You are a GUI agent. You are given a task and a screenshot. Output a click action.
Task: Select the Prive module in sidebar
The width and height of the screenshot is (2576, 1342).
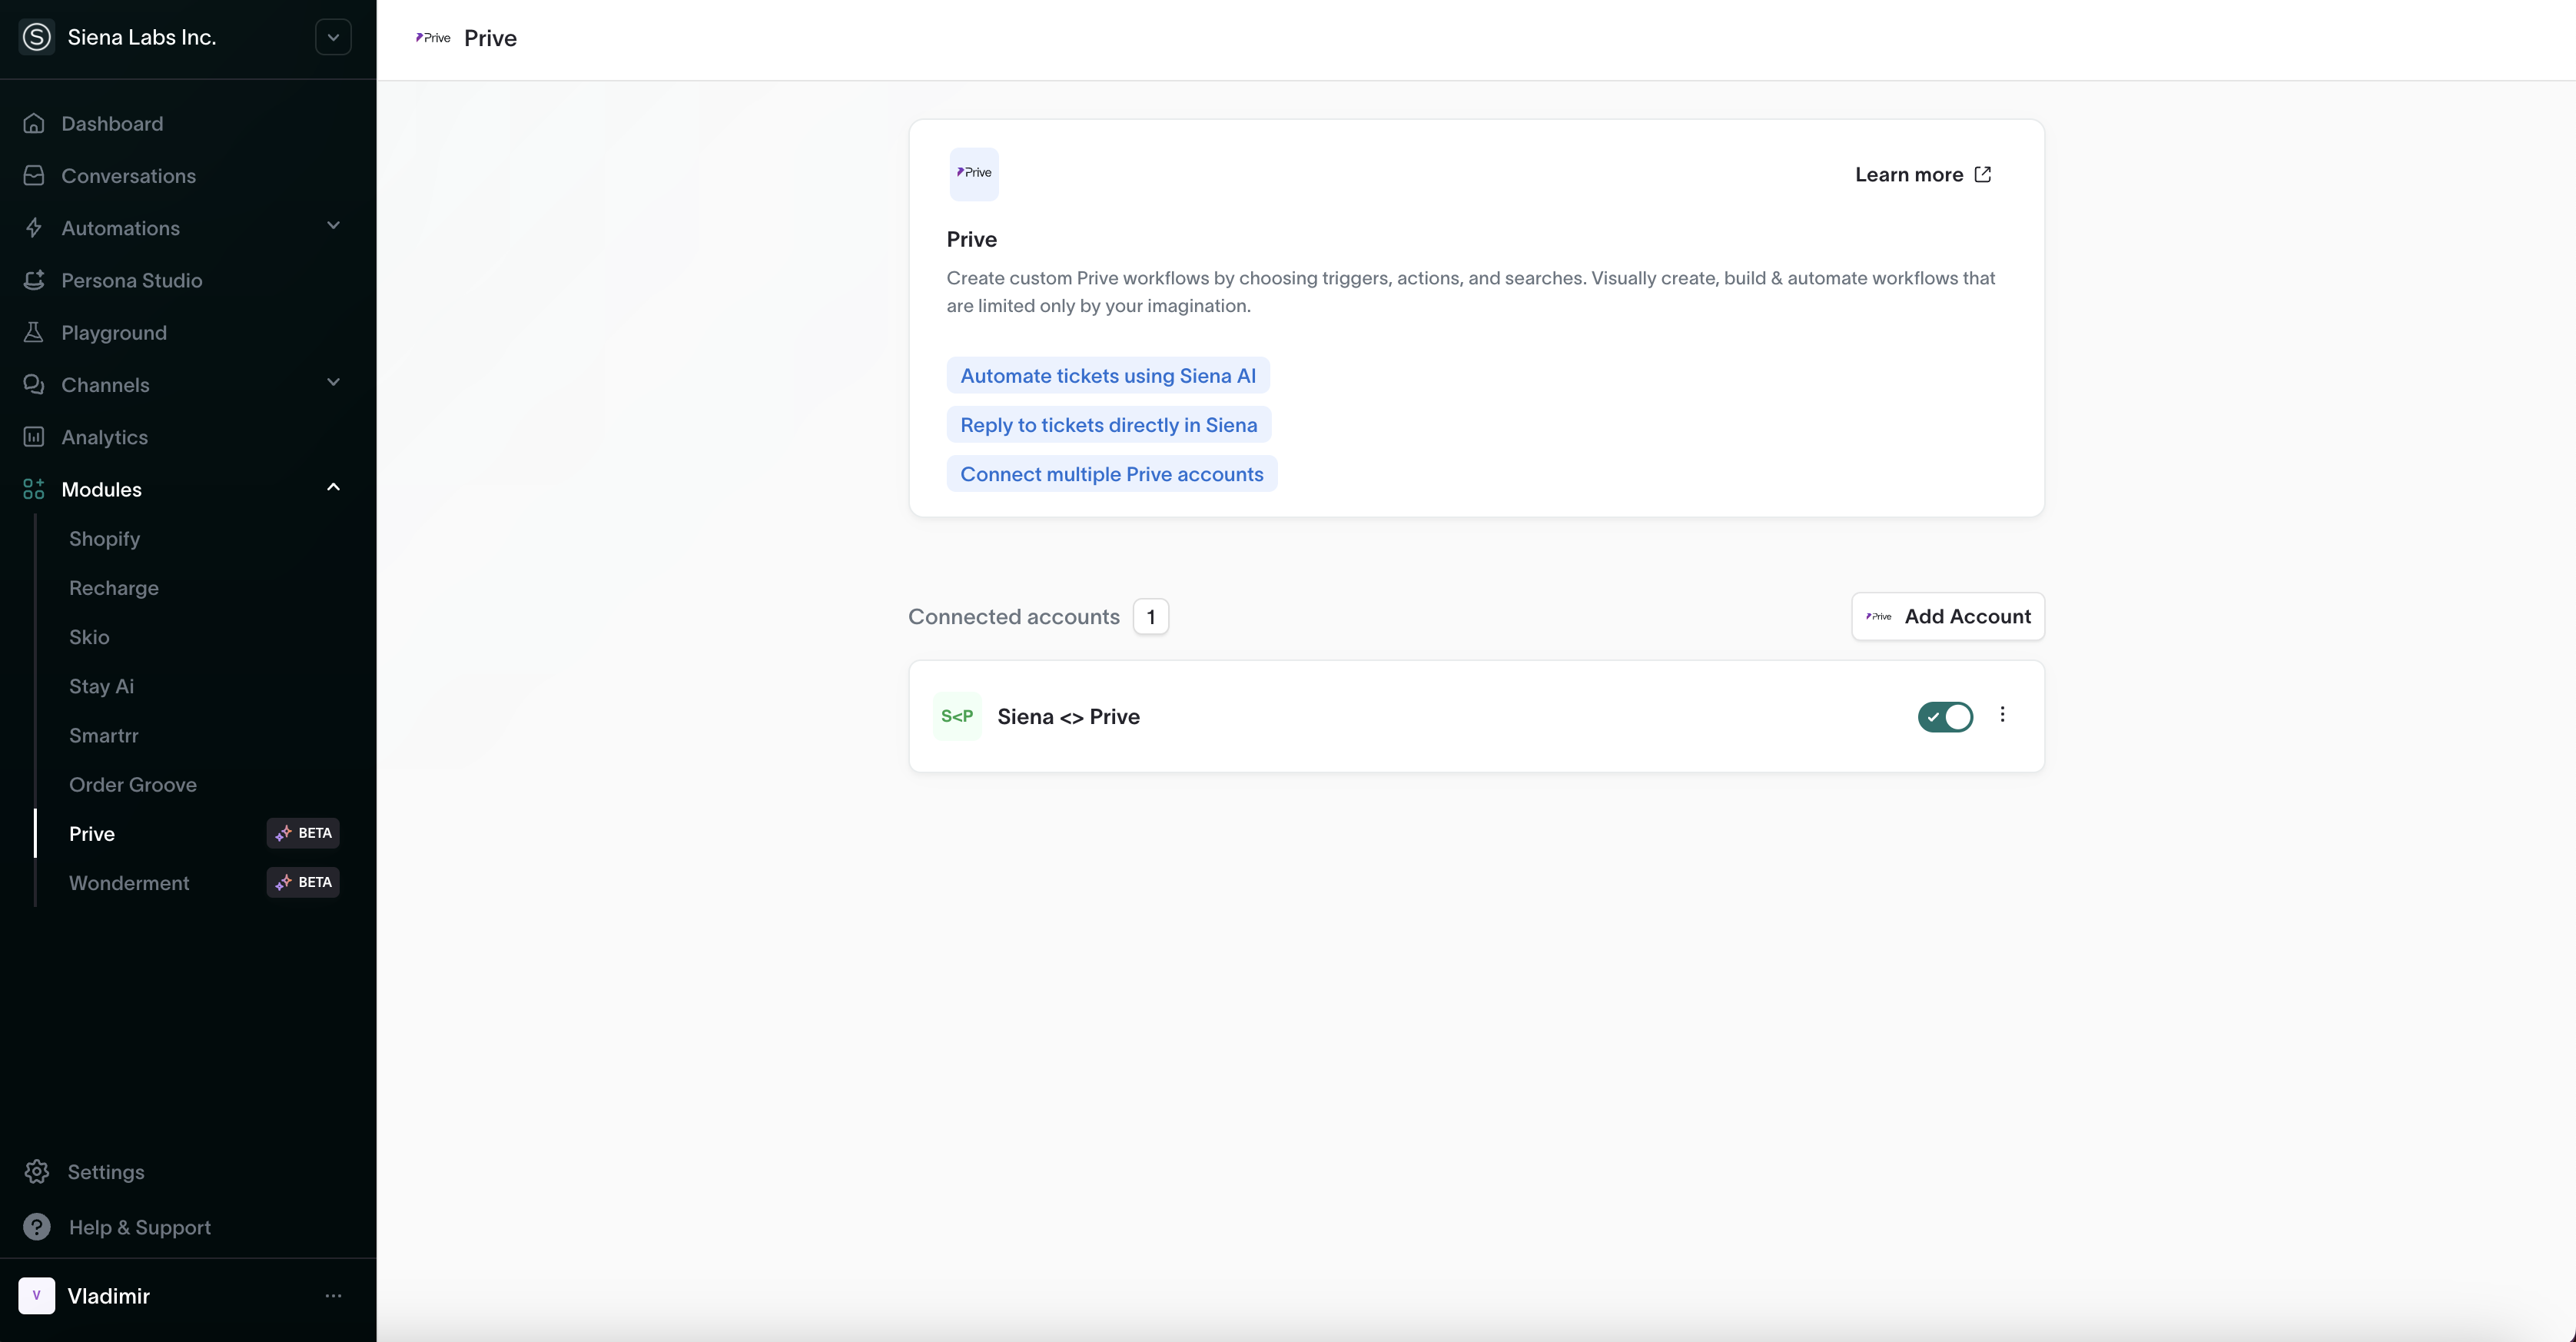pyautogui.click(x=91, y=834)
